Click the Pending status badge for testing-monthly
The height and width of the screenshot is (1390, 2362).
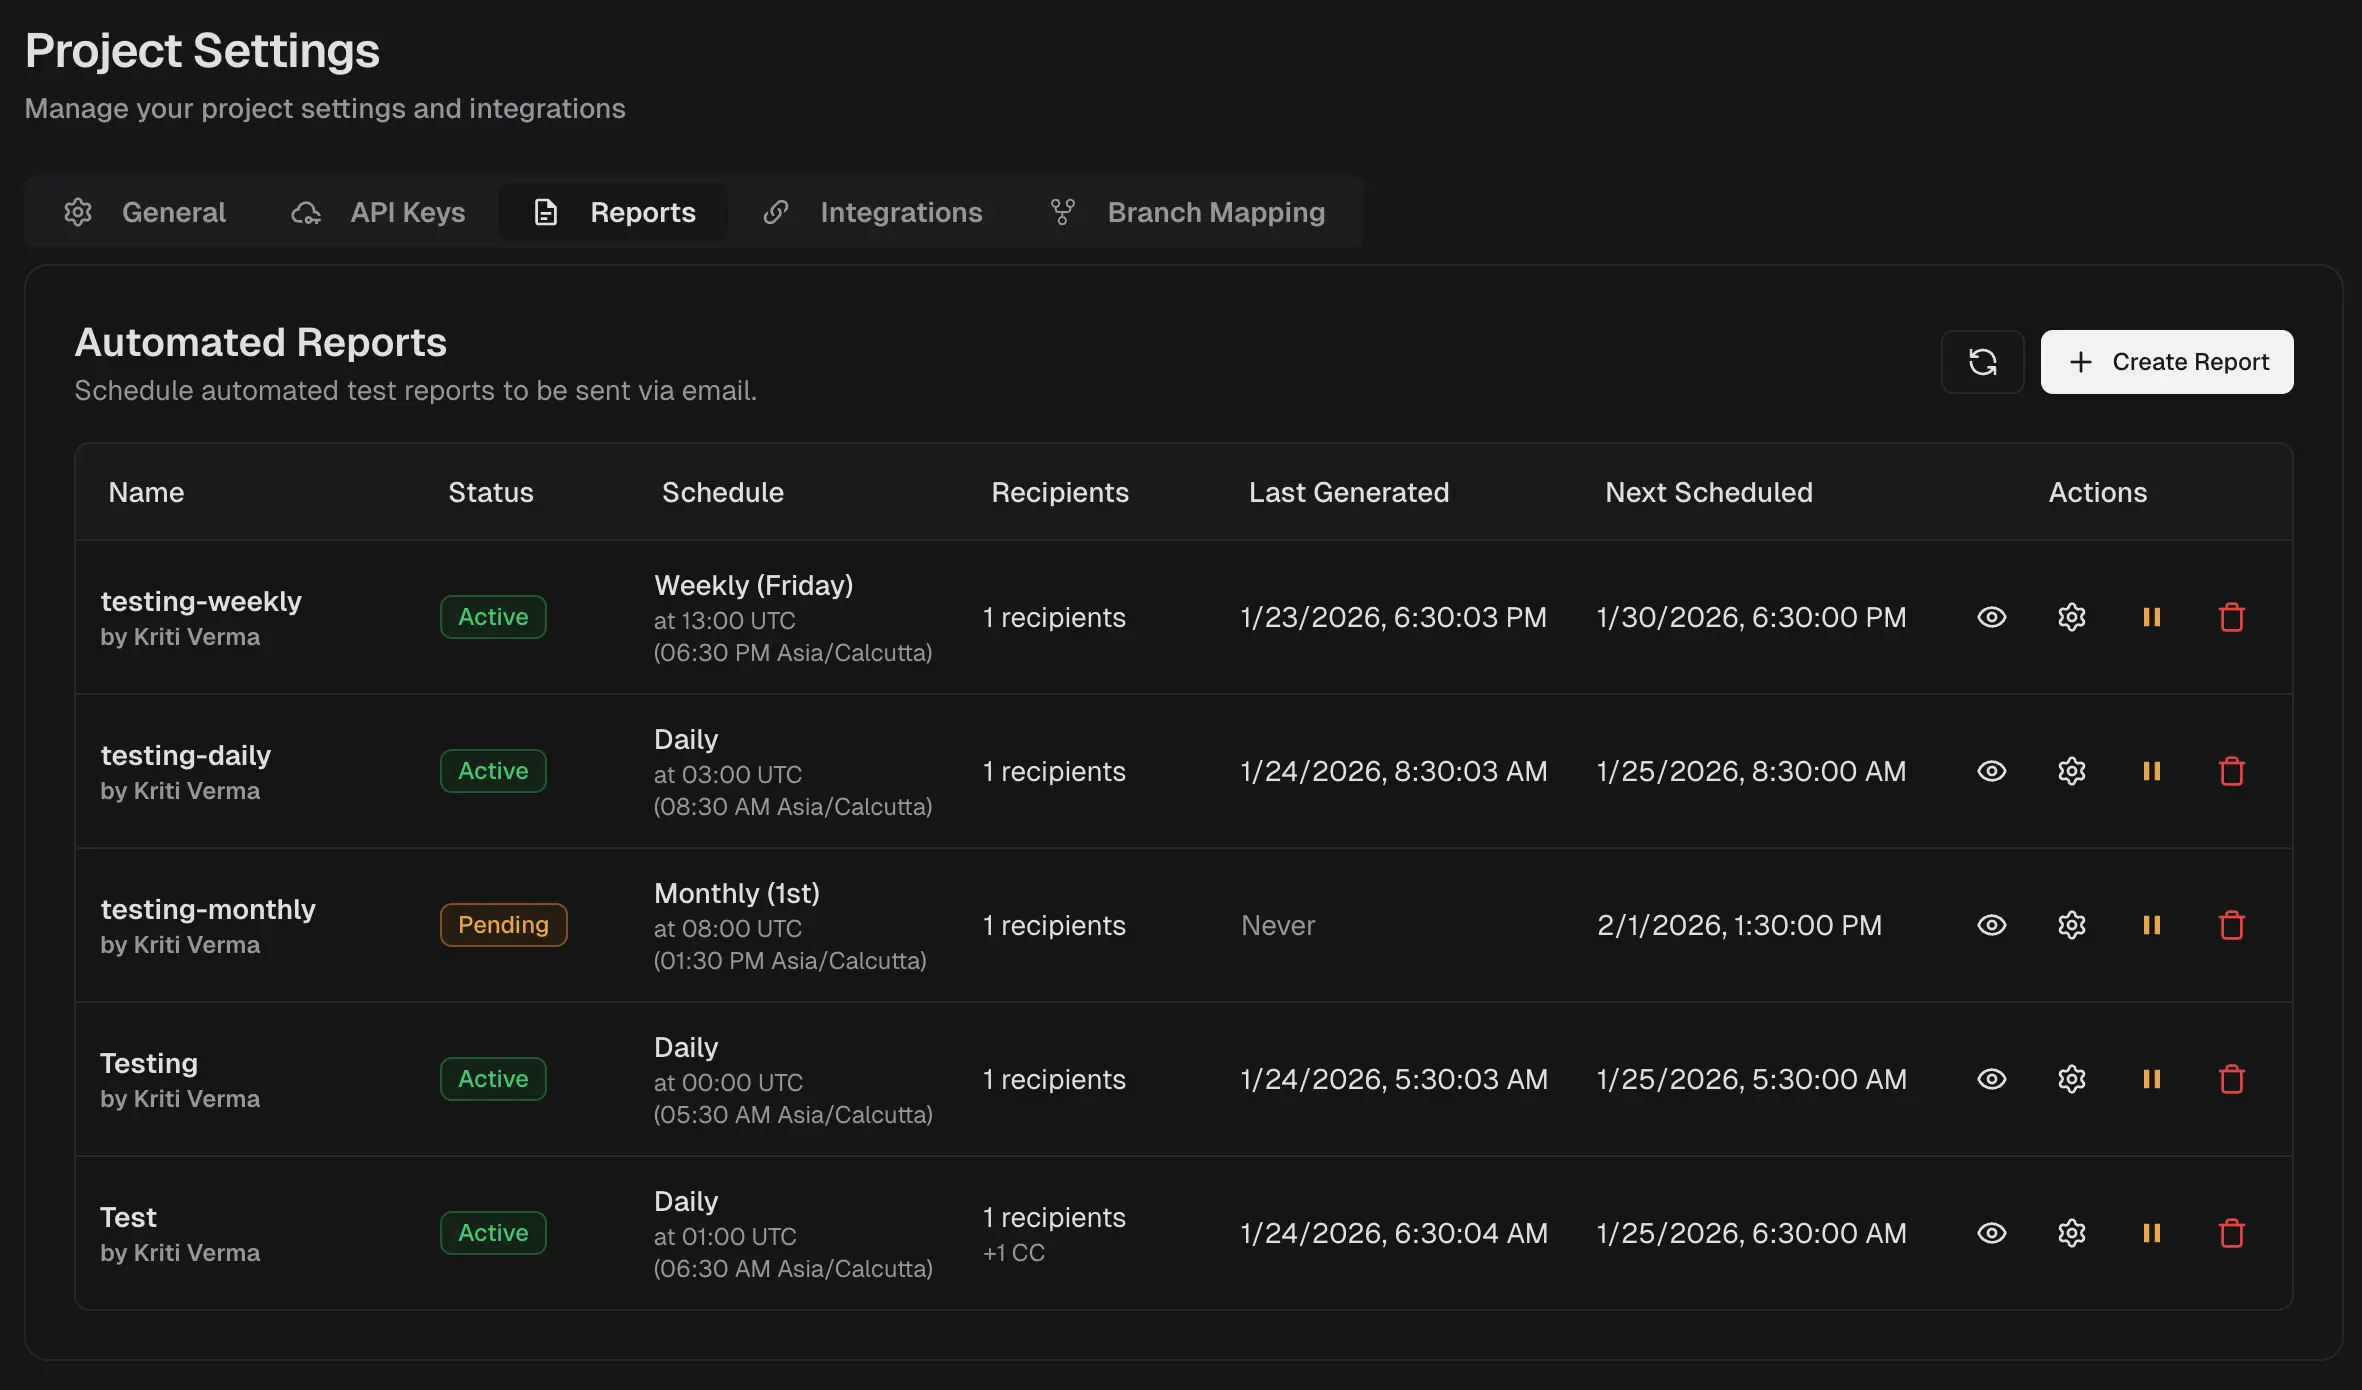coord(503,925)
